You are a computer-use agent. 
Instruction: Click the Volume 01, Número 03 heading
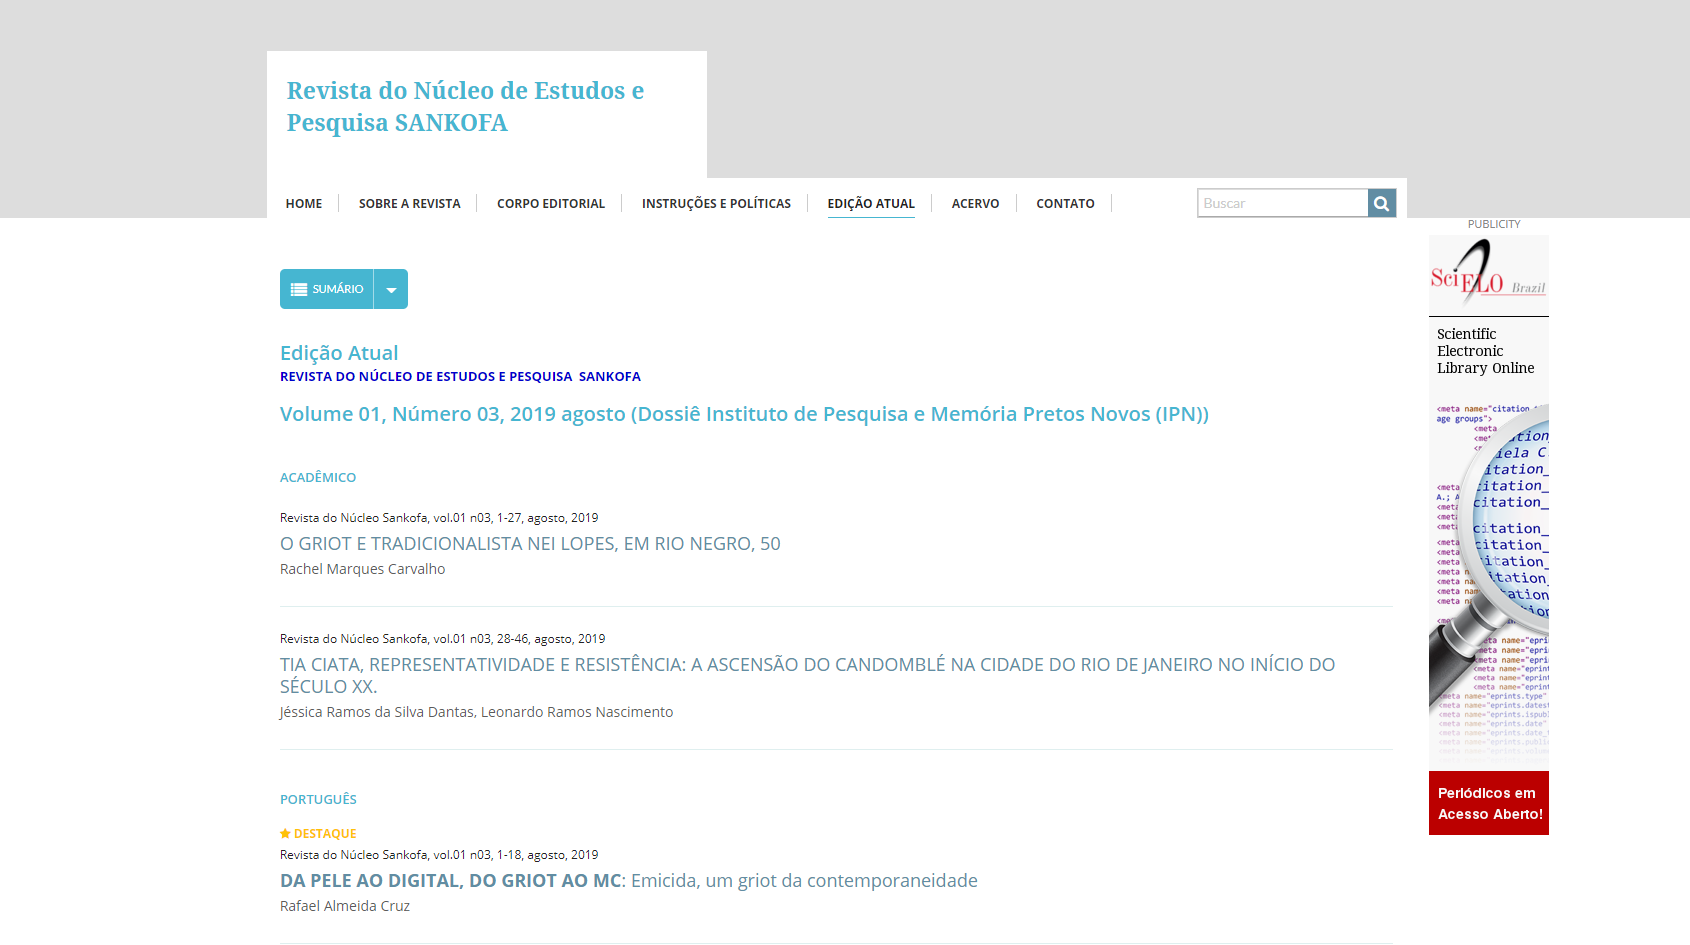coord(743,414)
